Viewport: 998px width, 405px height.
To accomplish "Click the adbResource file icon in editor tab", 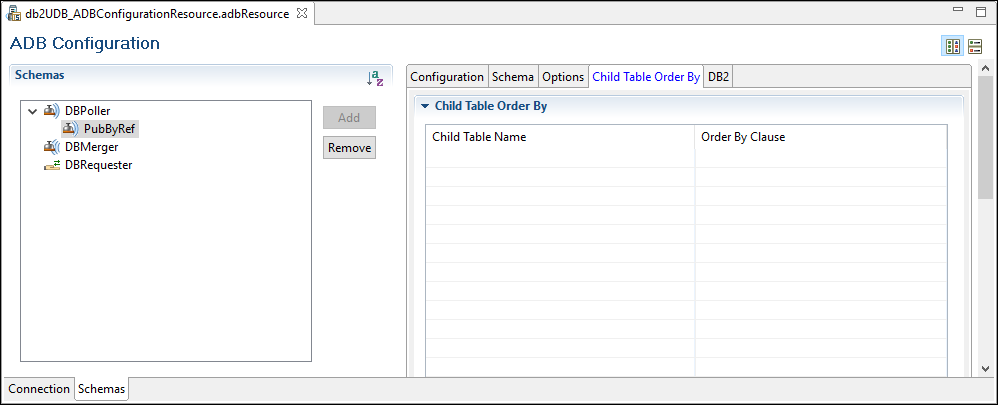I will [x=15, y=13].
